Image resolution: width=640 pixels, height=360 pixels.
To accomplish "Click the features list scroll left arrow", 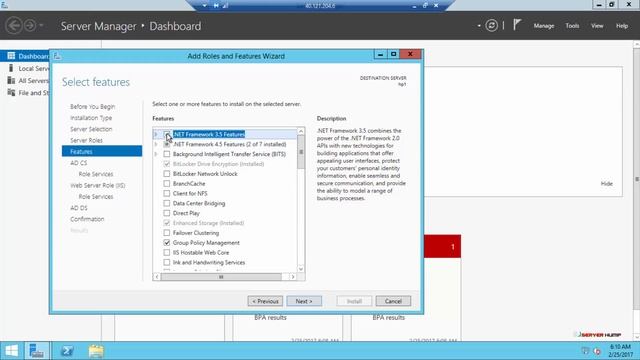I will [157, 277].
